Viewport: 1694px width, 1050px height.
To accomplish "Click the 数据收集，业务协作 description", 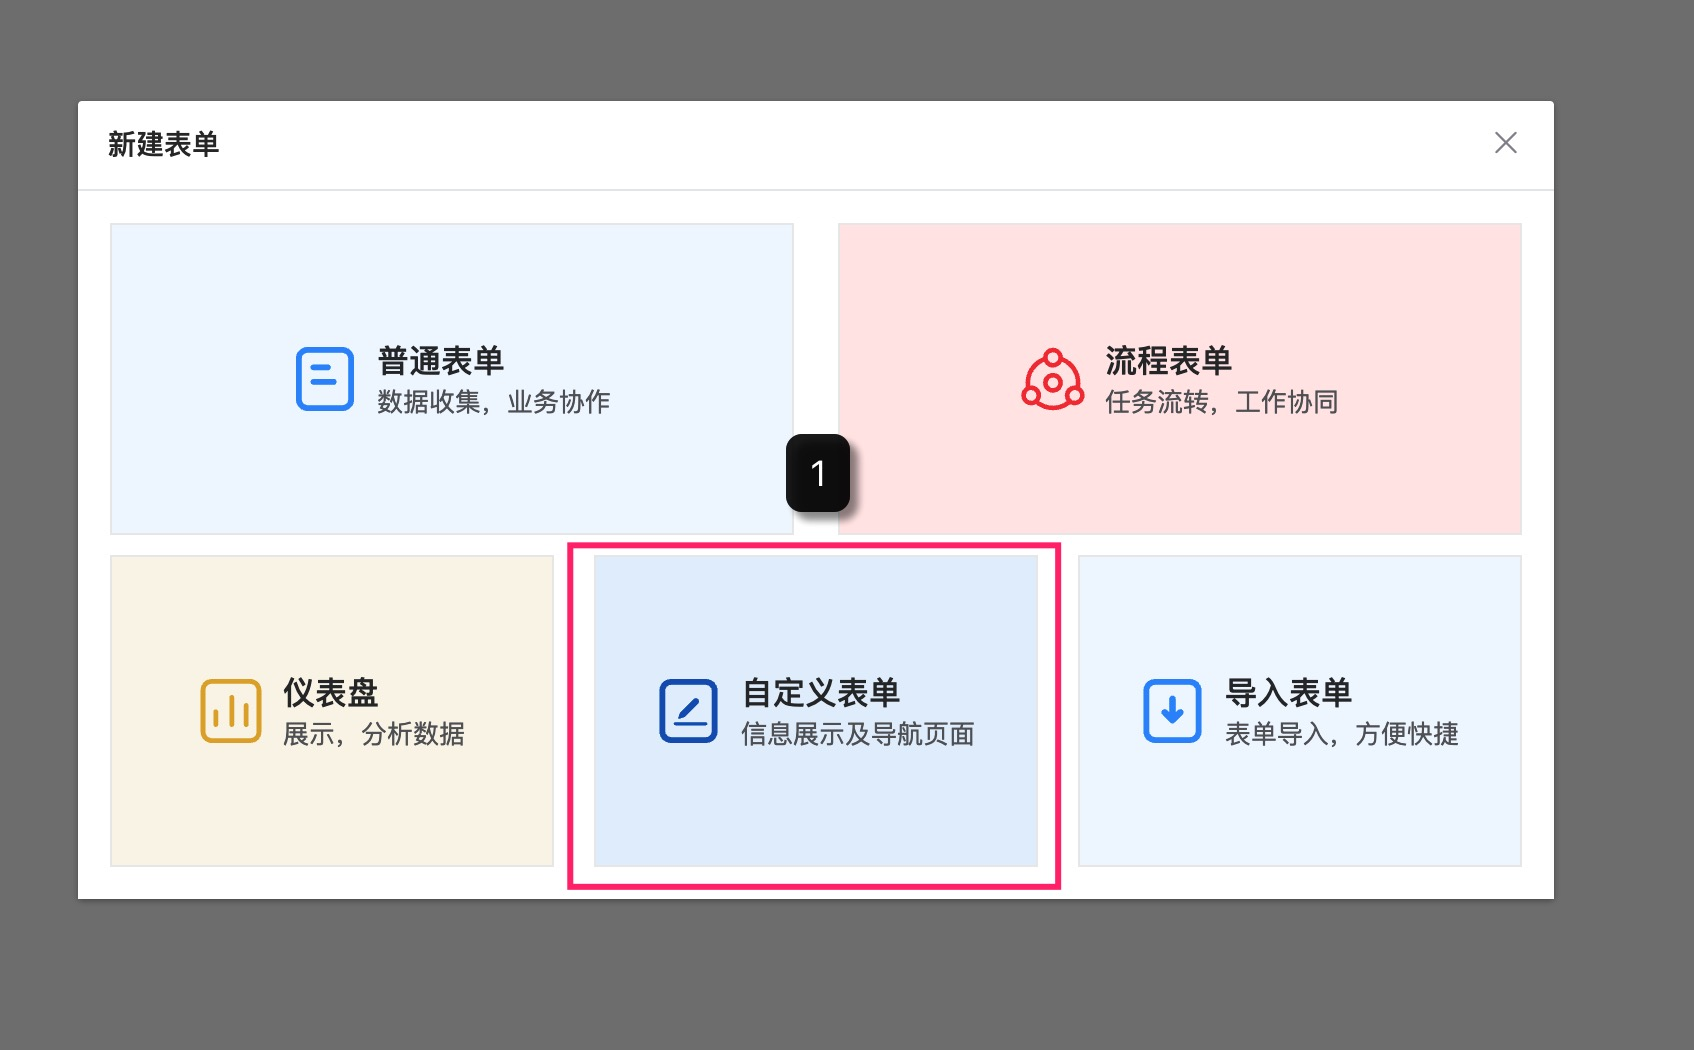I will [493, 402].
